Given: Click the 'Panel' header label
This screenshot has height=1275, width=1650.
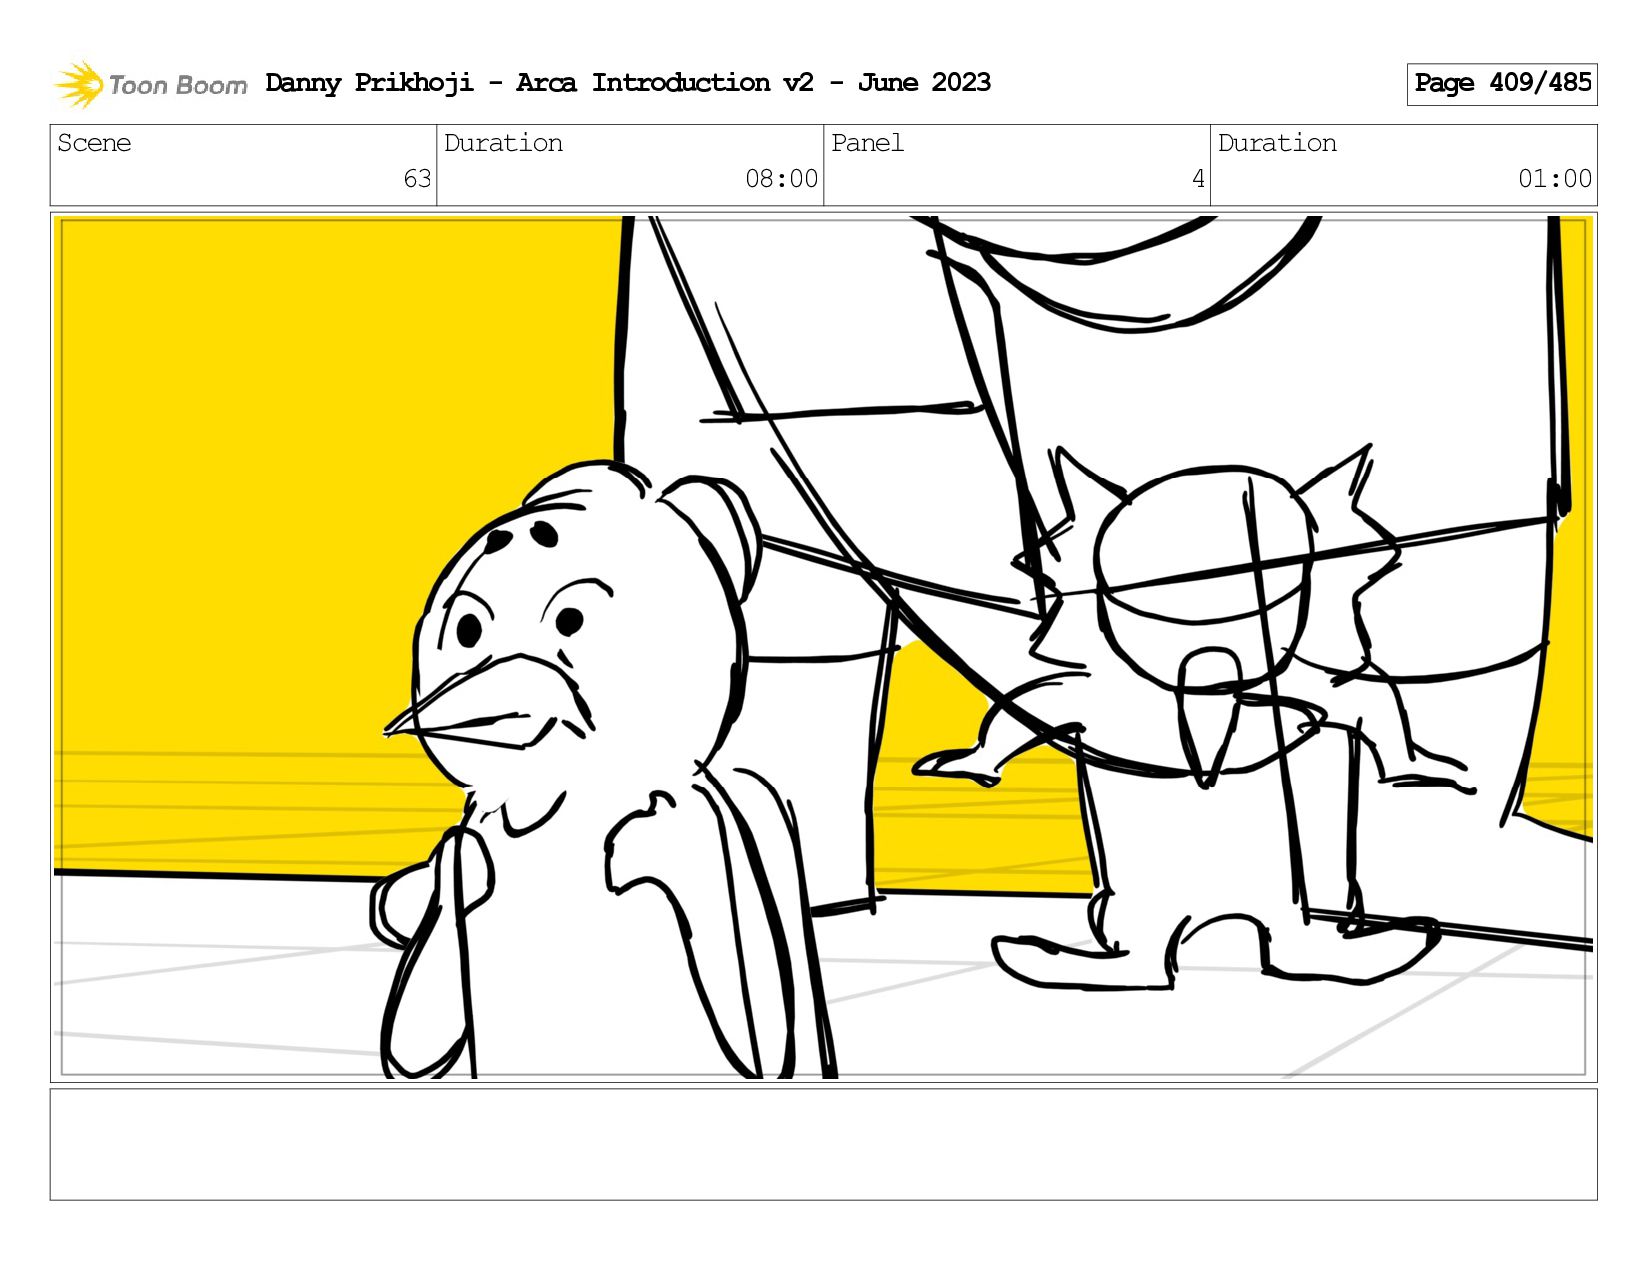Looking at the screenshot, I should coord(867,143).
